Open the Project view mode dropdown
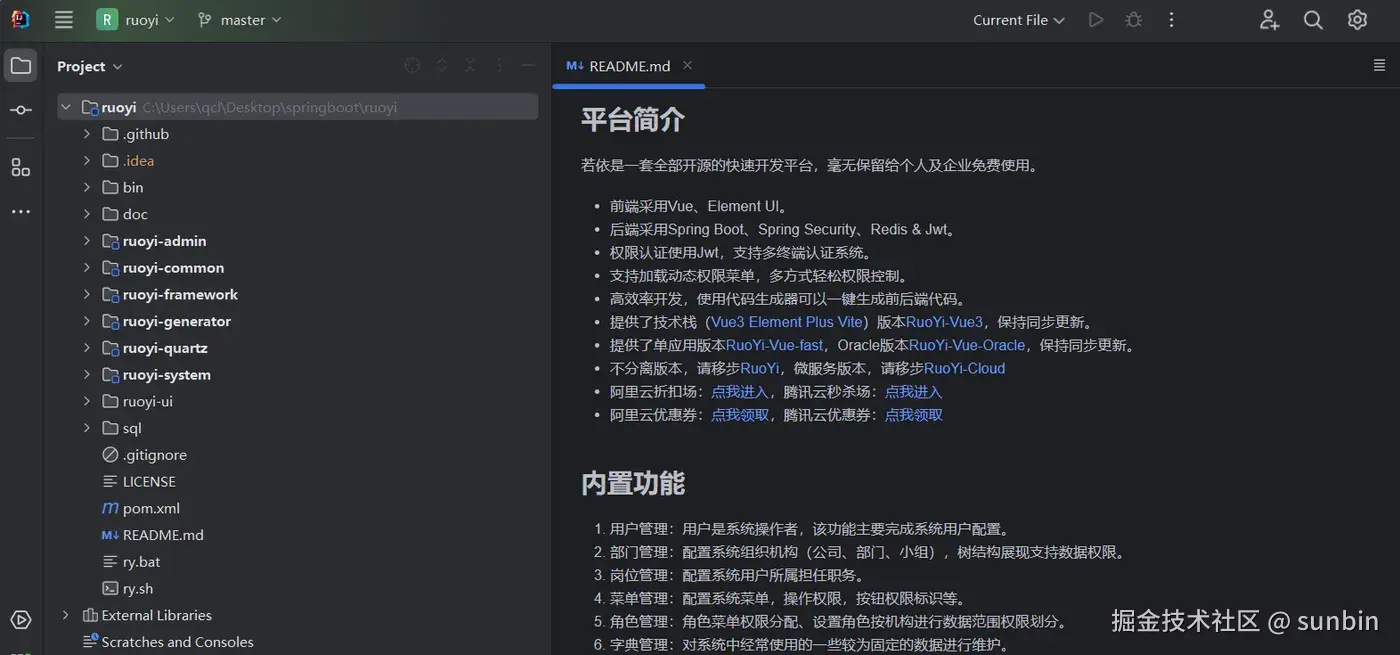This screenshot has width=1400, height=655. coord(90,66)
